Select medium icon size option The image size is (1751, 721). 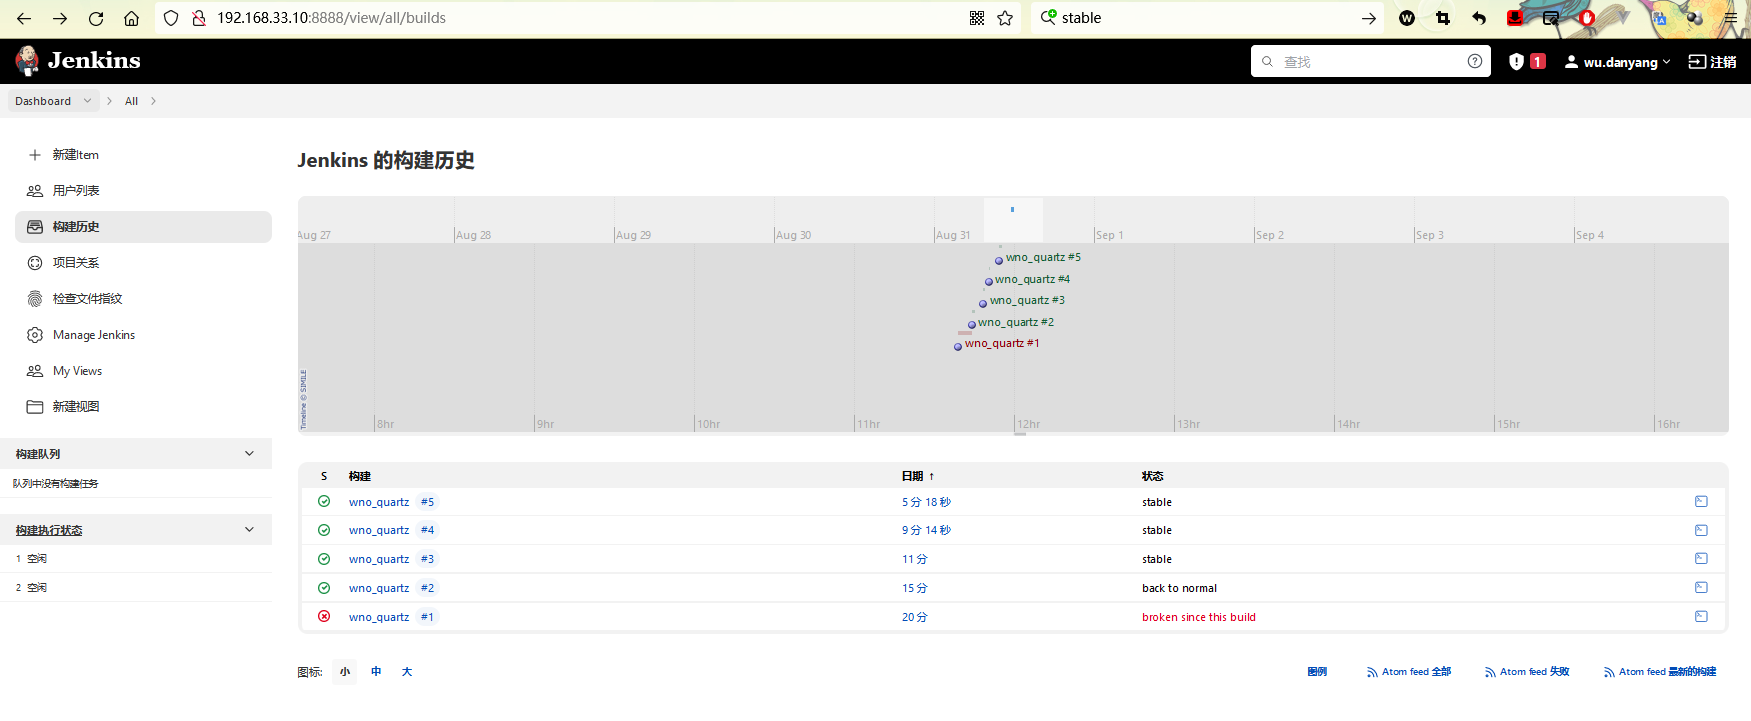coord(376,672)
